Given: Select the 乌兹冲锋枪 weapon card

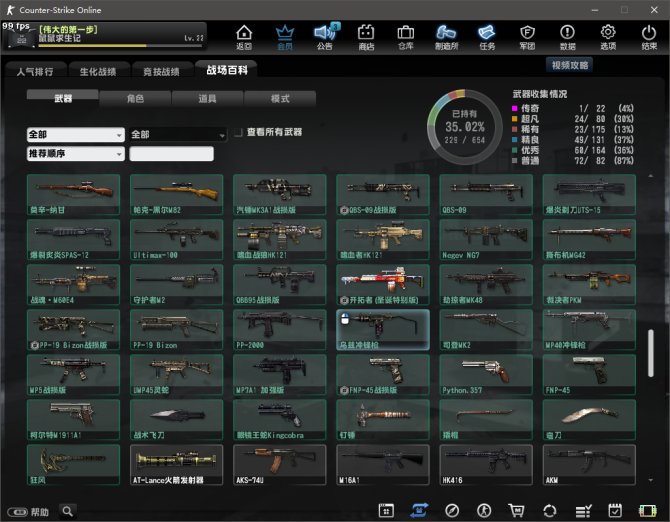Looking at the screenshot, I should pos(383,330).
